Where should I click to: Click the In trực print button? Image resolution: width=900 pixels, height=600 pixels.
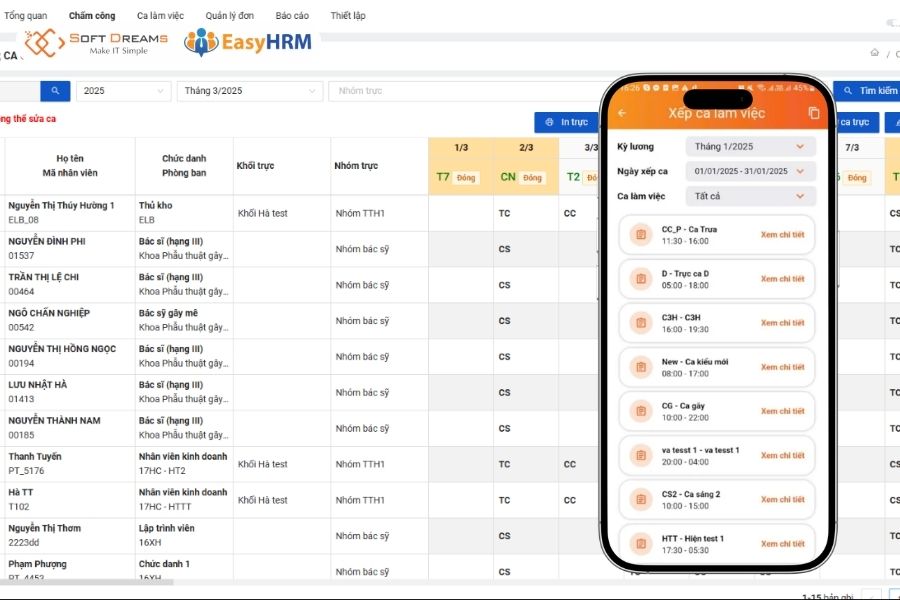[x=567, y=122]
